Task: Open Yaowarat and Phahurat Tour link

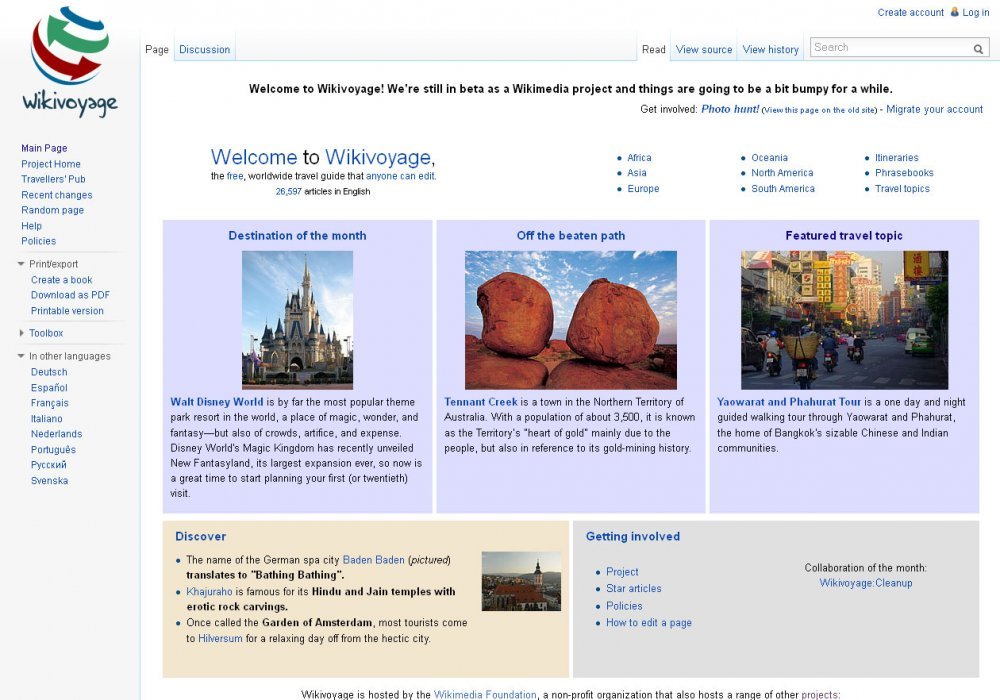Action: tap(789, 402)
